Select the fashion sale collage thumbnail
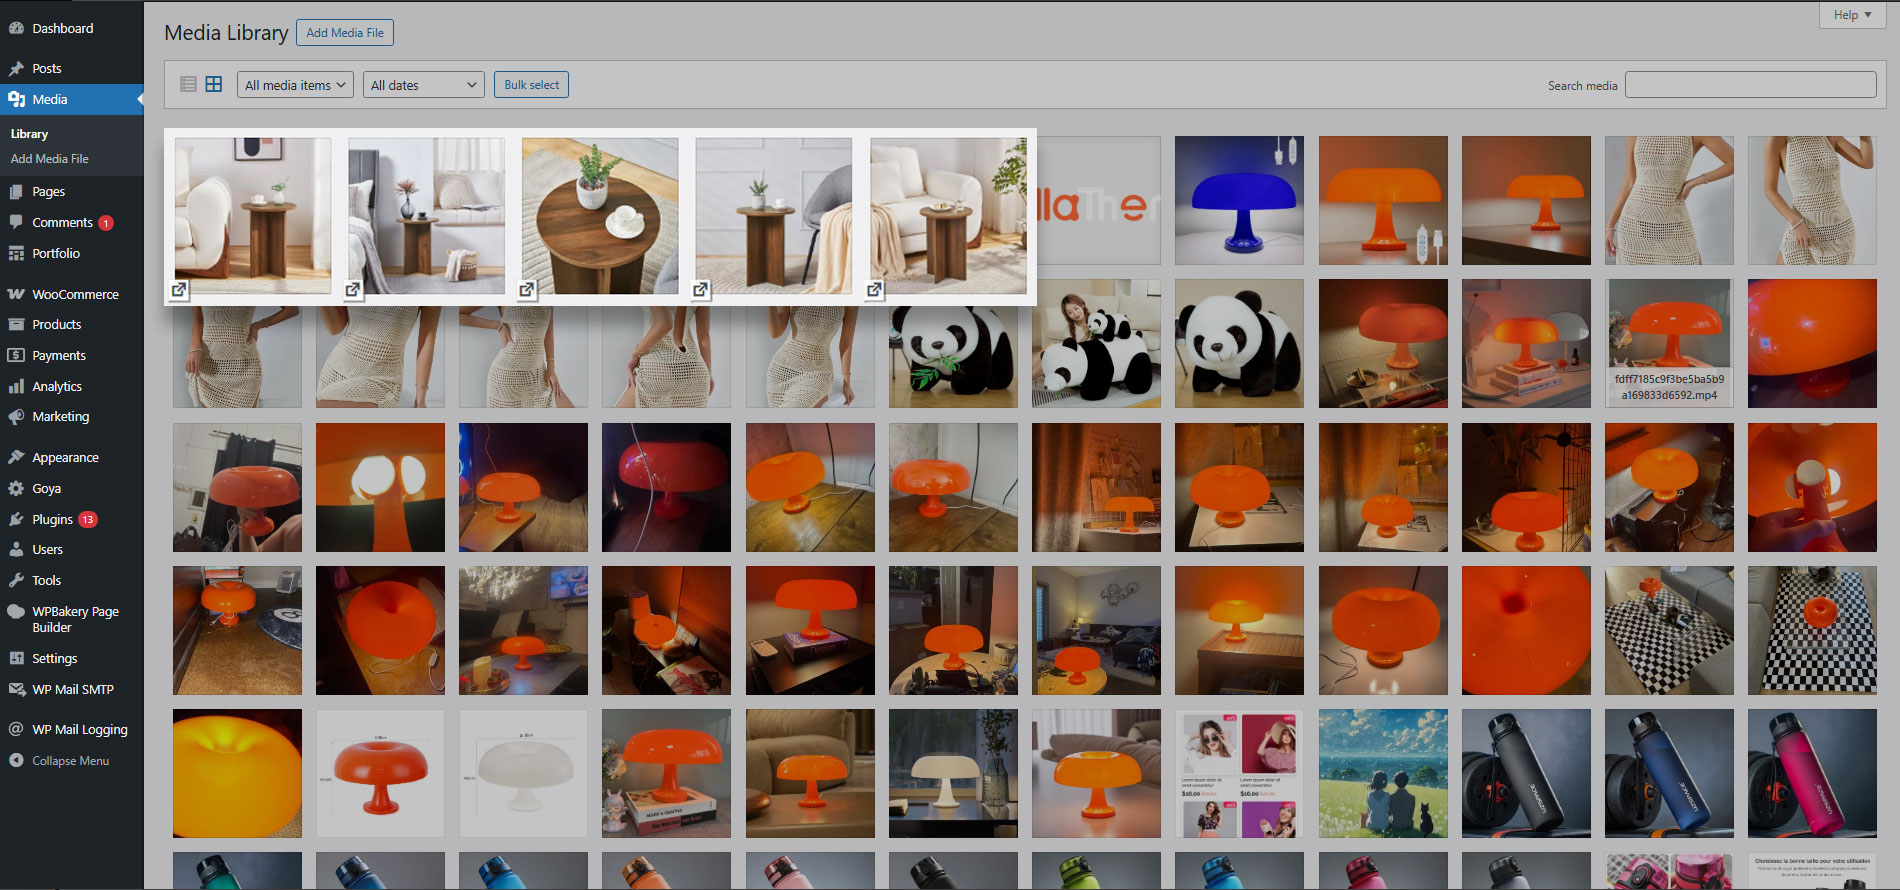1900x890 pixels. tap(1239, 773)
